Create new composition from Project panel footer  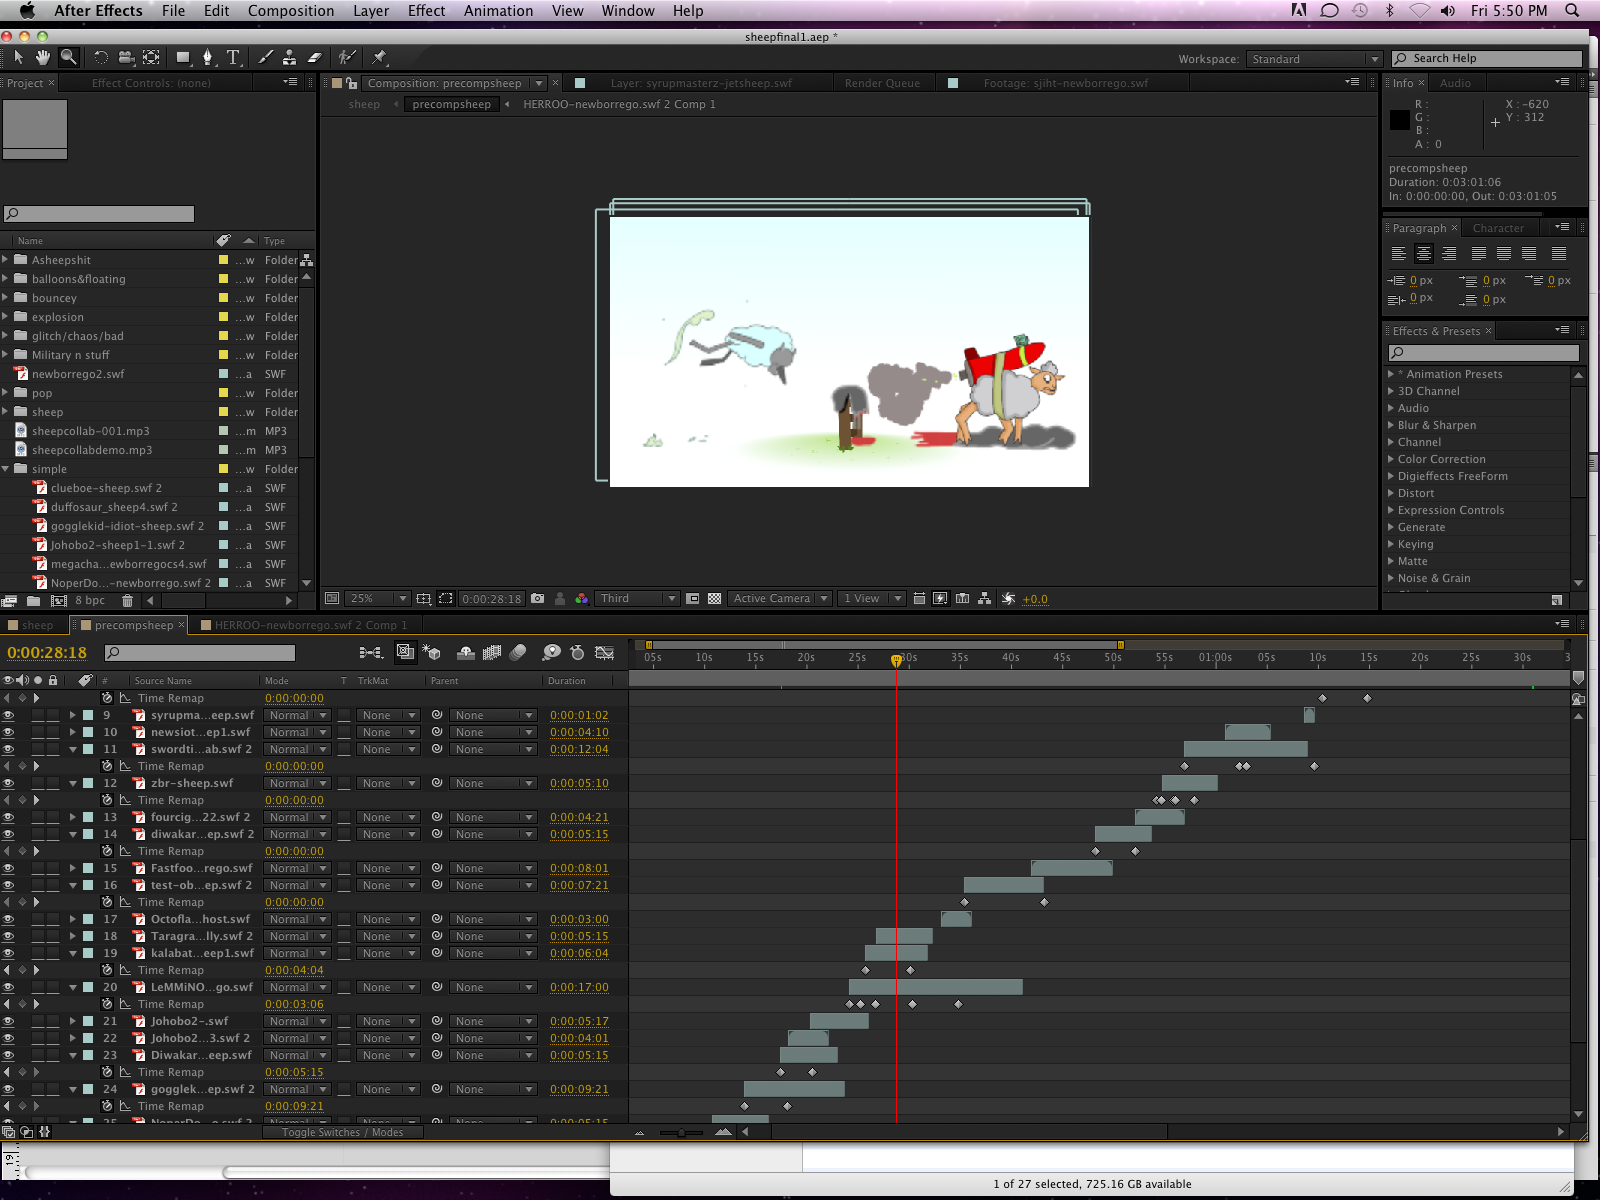pyautogui.click(x=59, y=601)
